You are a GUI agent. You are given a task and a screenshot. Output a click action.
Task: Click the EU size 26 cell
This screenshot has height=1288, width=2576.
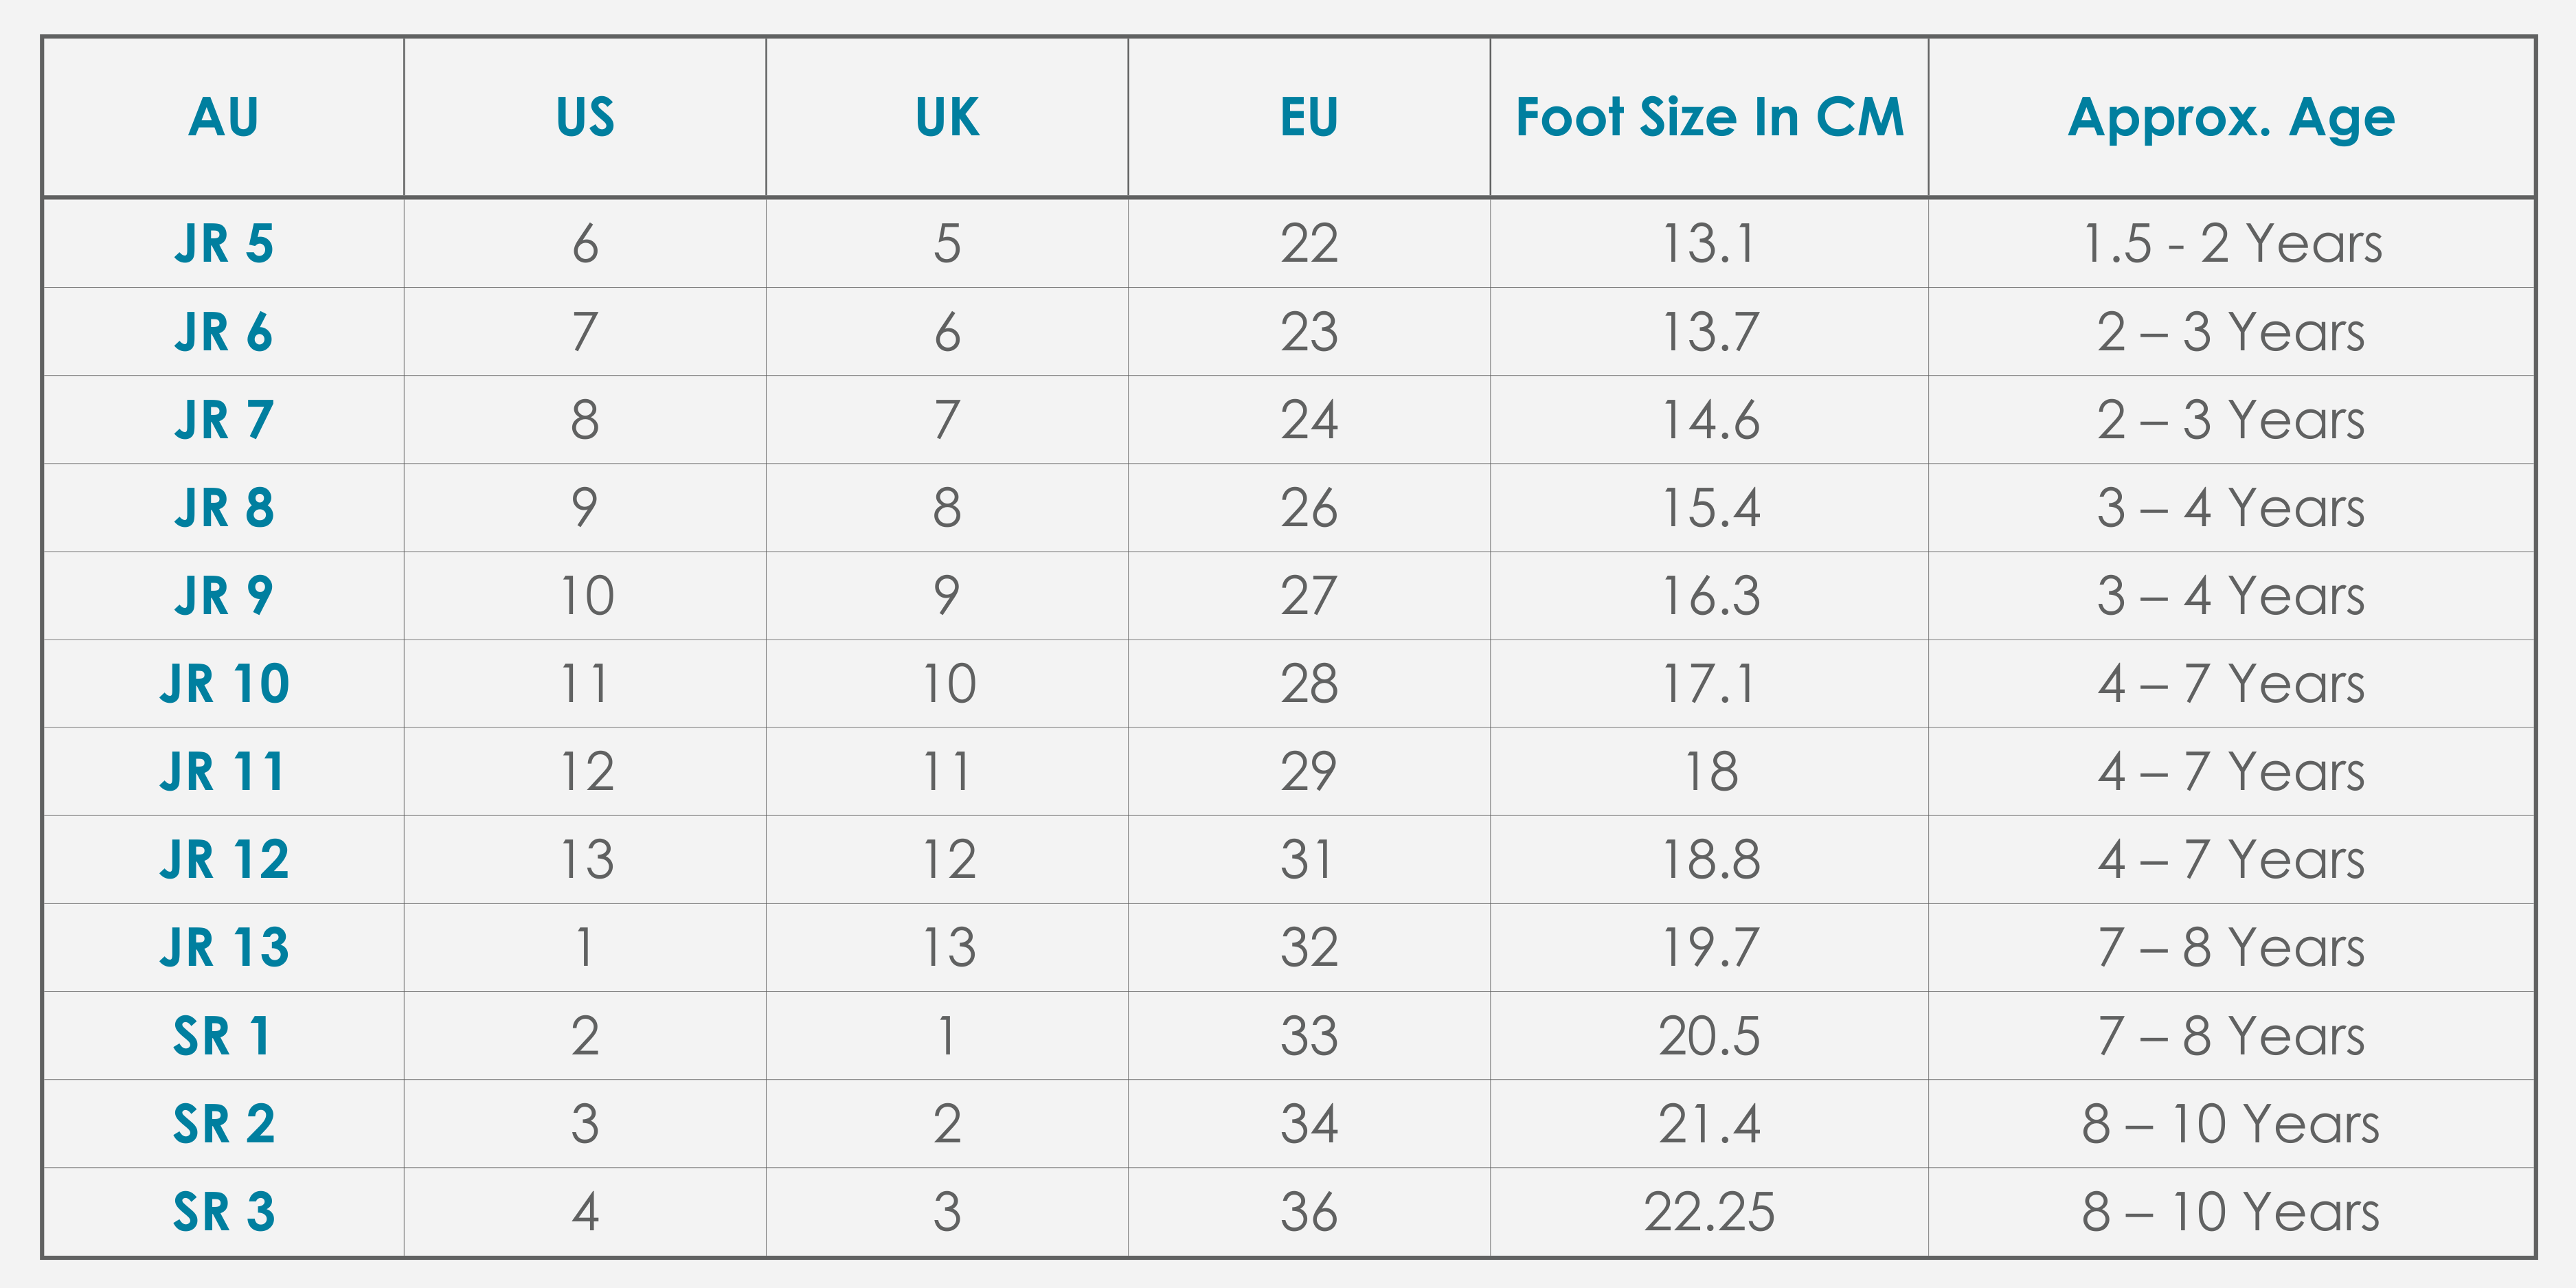[x=1309, y=508]
